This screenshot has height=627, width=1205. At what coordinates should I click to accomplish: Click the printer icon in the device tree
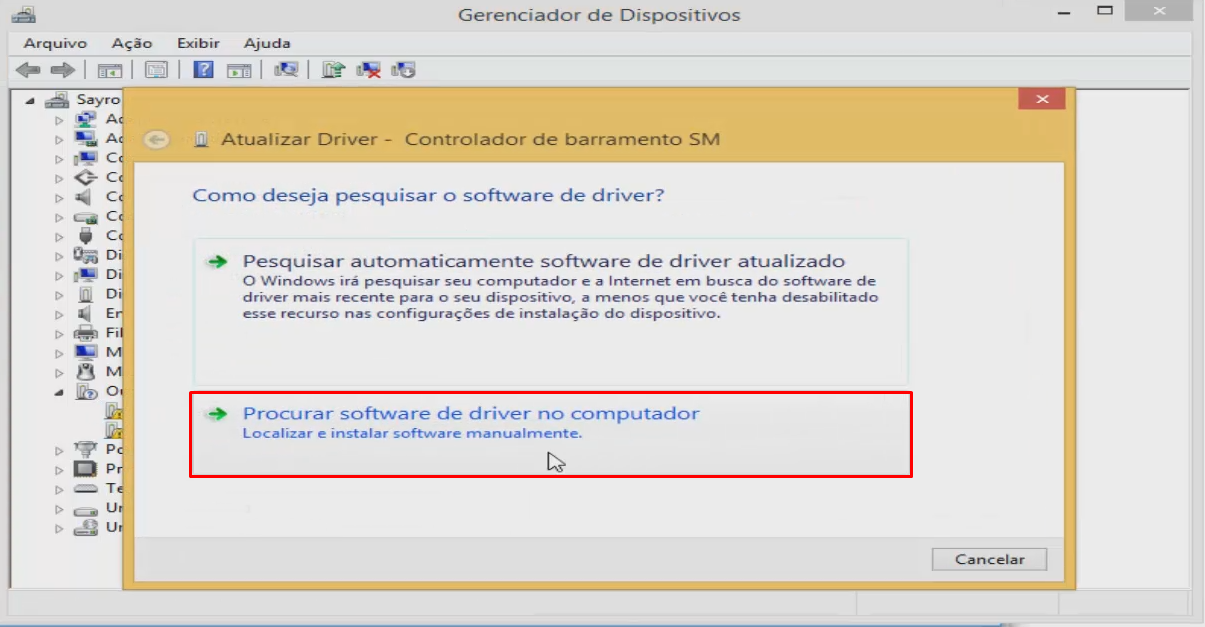(87, 333)
